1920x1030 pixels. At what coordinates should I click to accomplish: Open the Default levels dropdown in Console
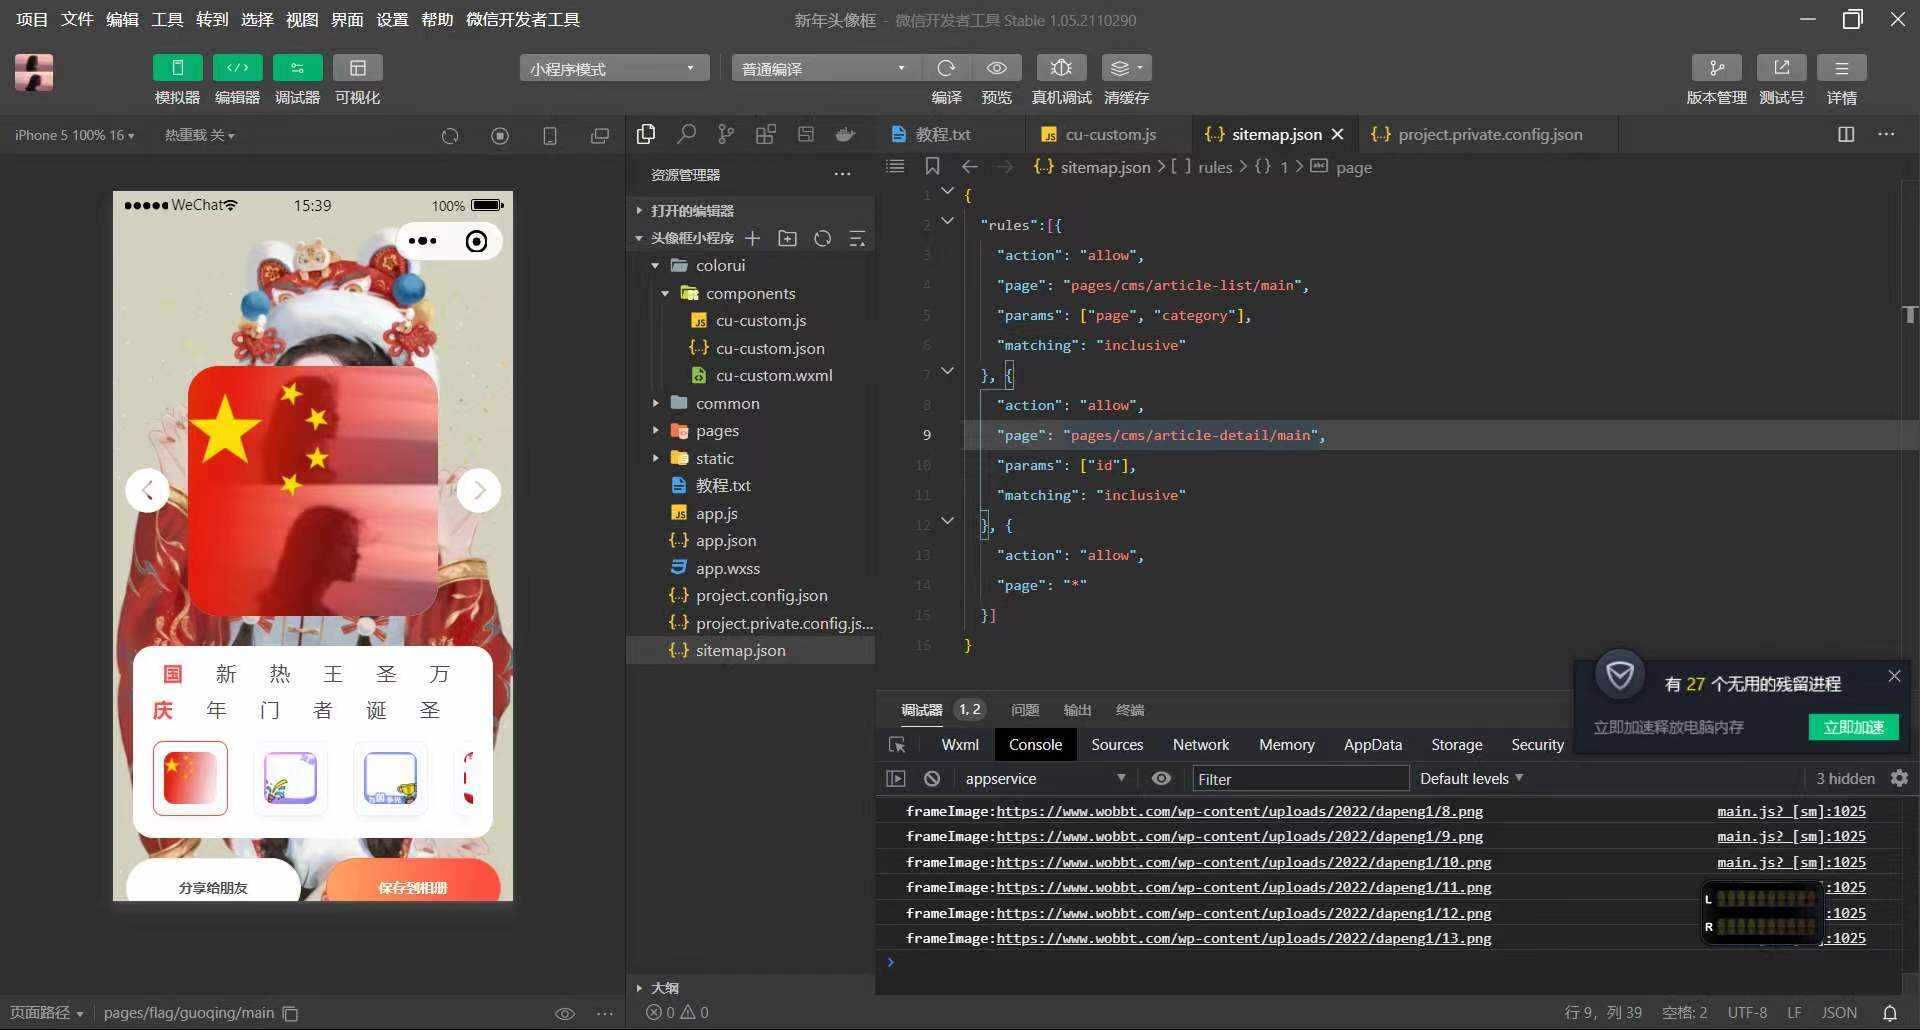(x=1470, y=778)
